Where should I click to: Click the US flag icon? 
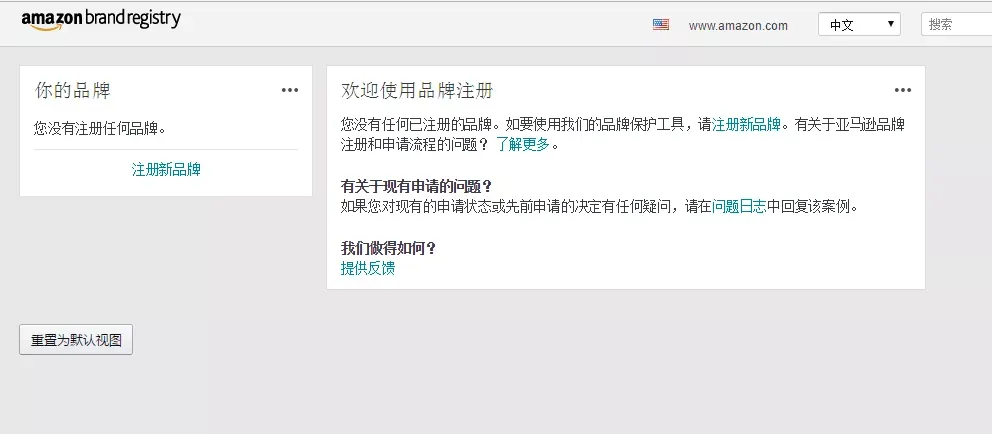660,25
